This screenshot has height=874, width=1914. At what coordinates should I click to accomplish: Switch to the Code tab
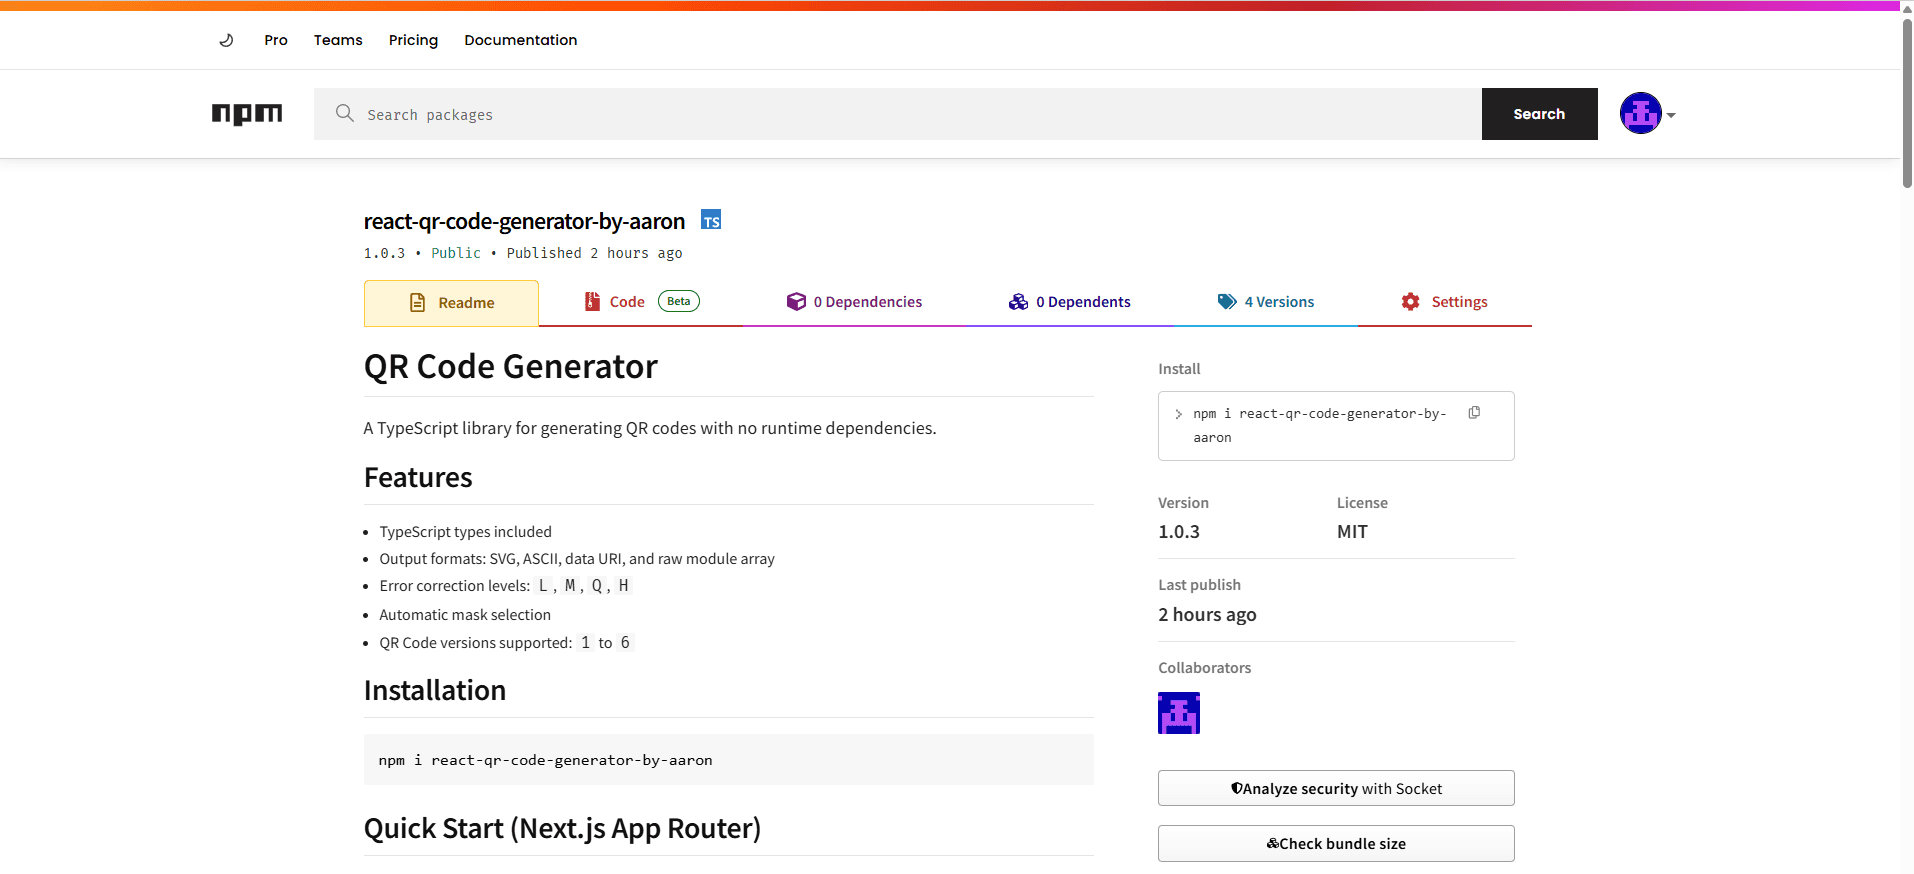point(641,302)
